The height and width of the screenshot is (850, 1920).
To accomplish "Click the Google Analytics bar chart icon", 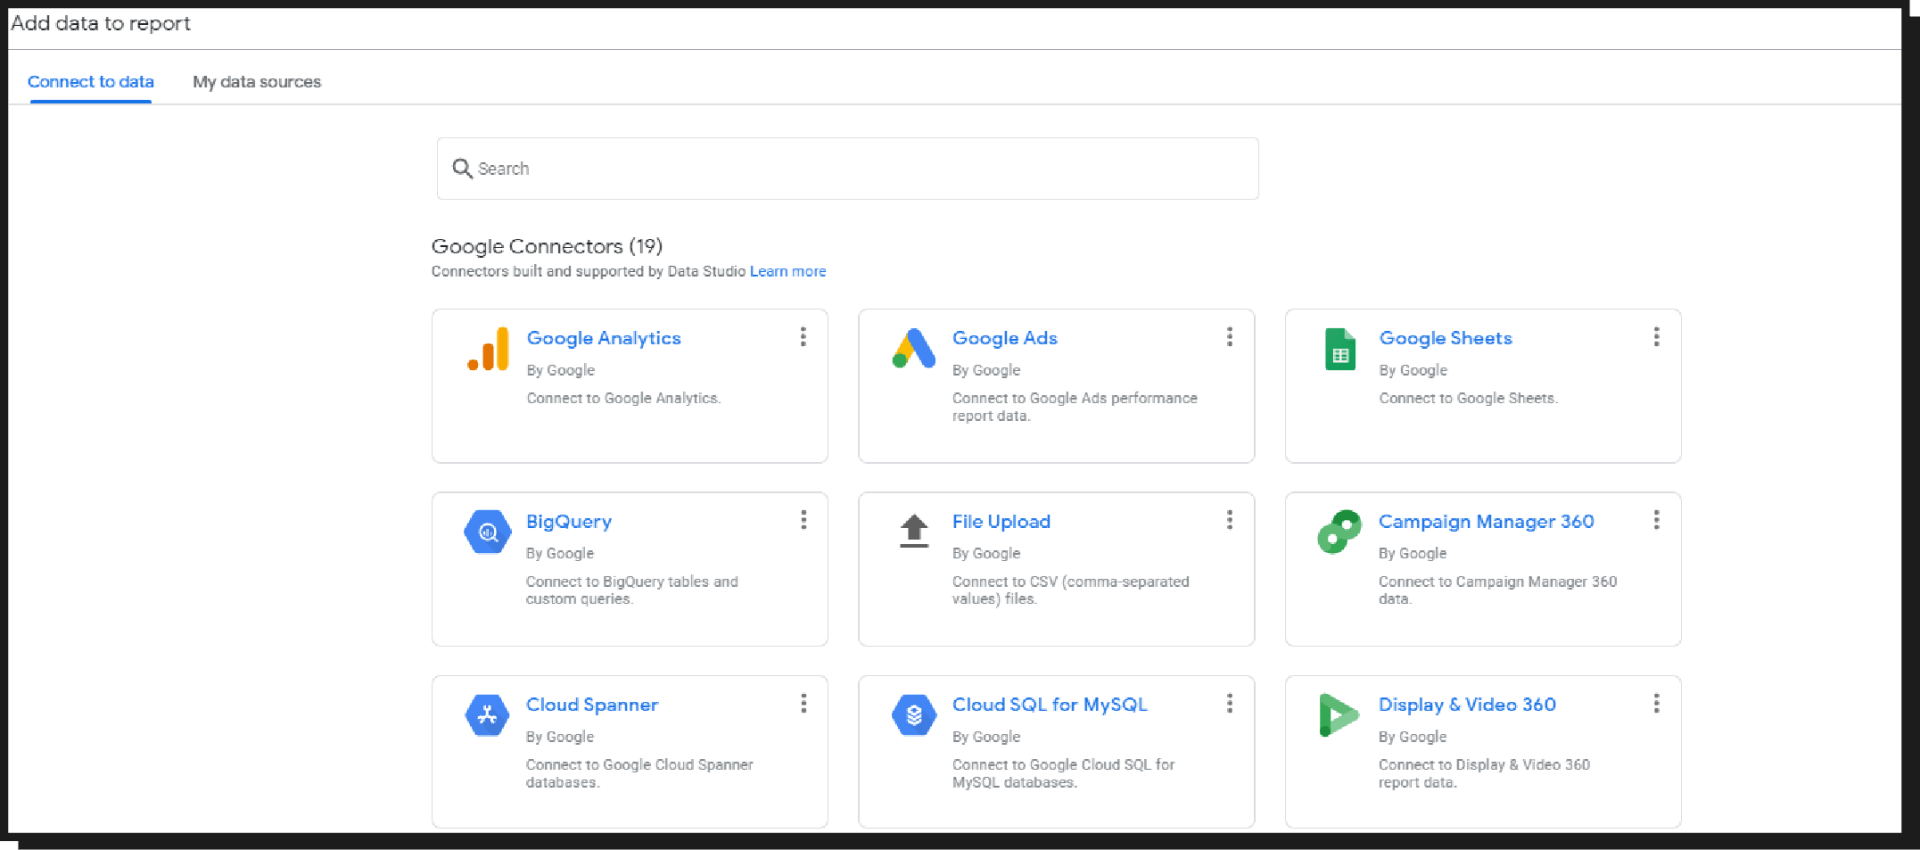I will point(488,349).
